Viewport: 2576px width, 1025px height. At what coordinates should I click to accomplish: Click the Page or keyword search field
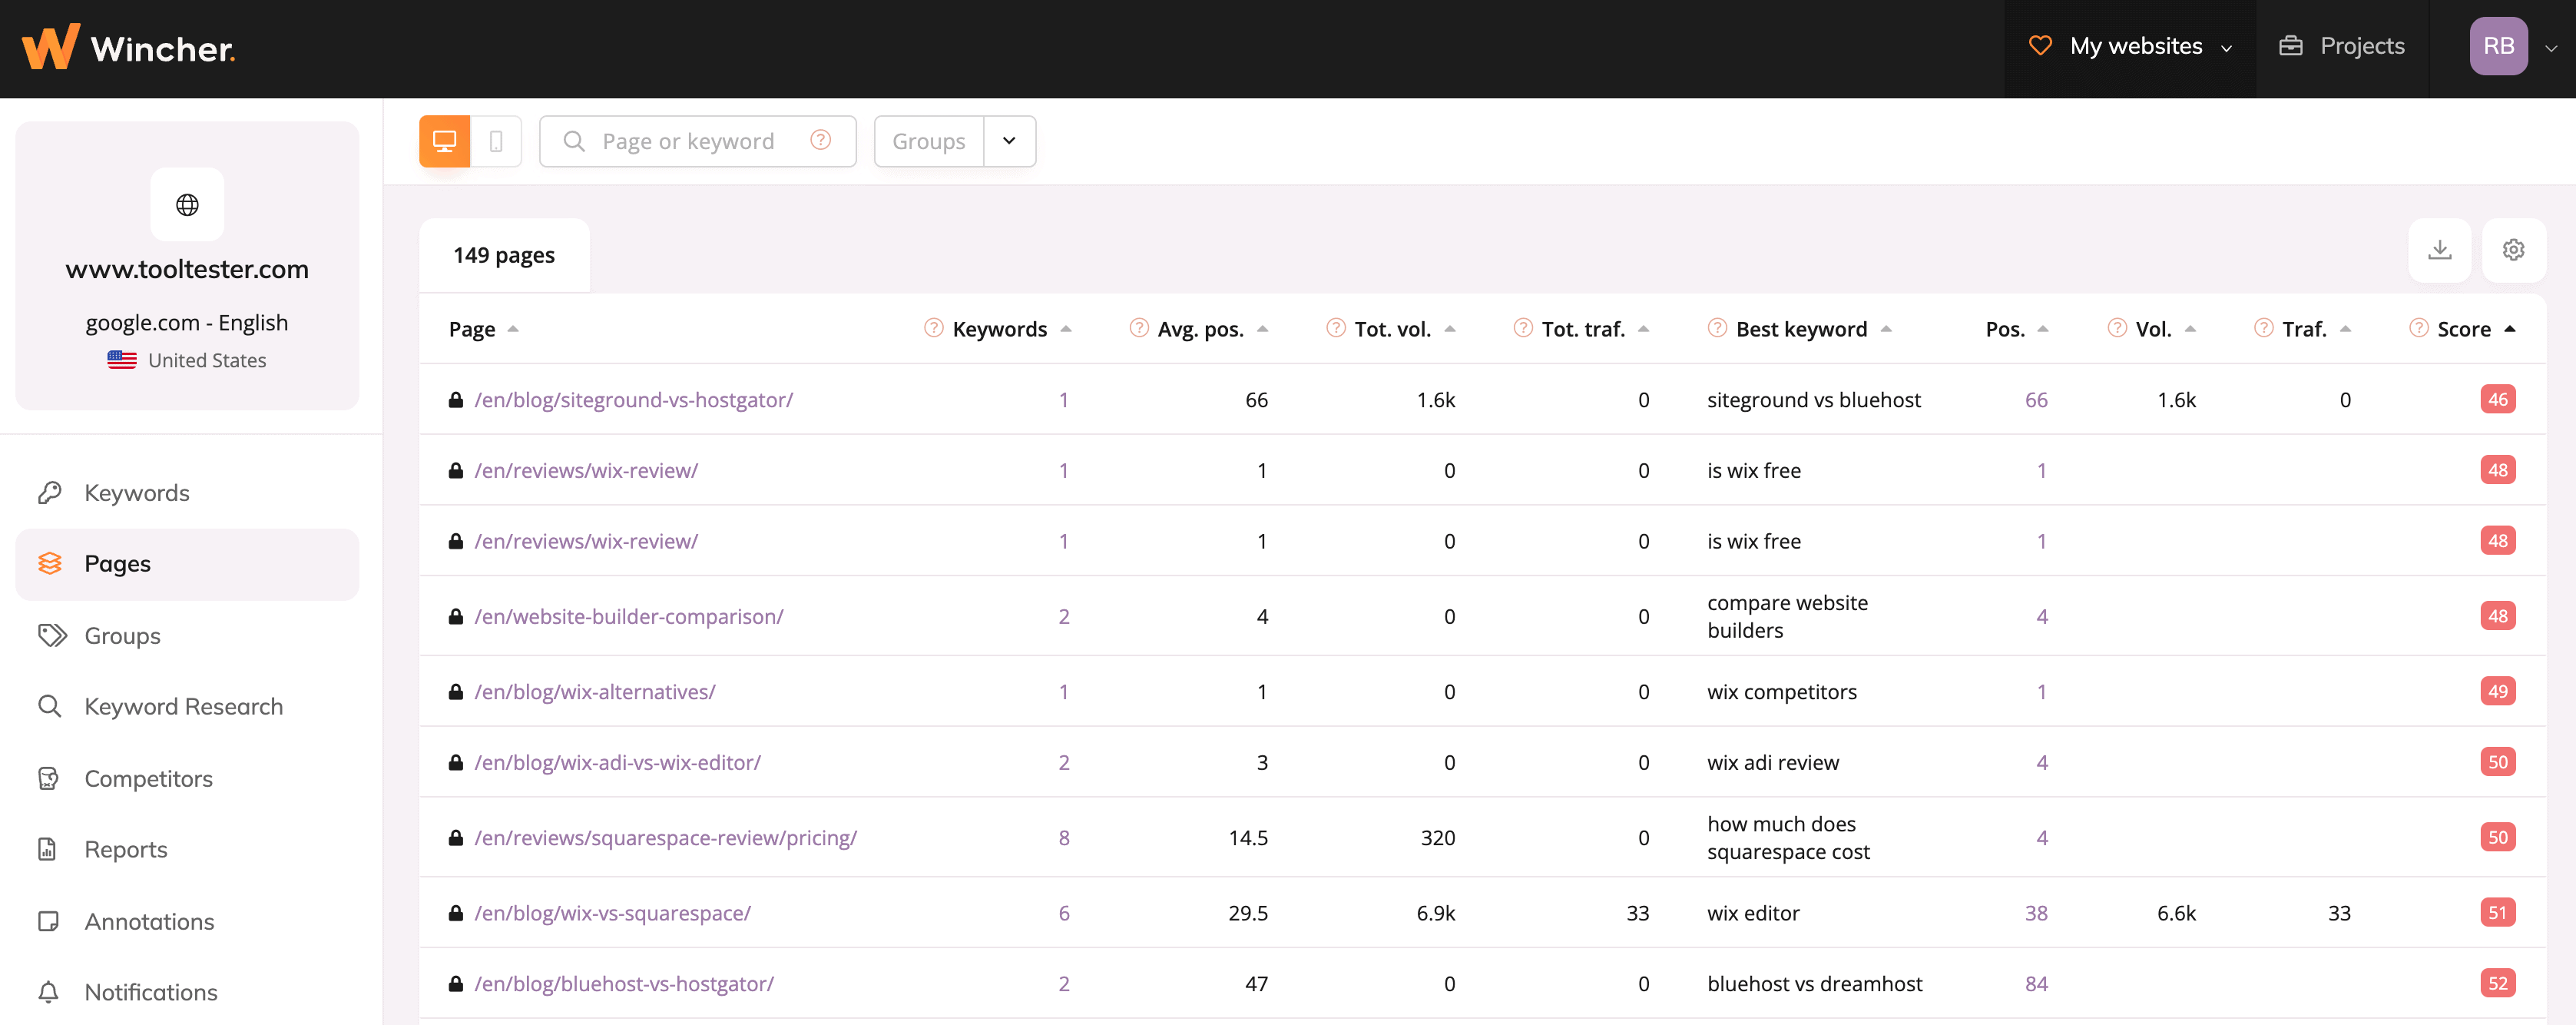click(x=697, y=141)
